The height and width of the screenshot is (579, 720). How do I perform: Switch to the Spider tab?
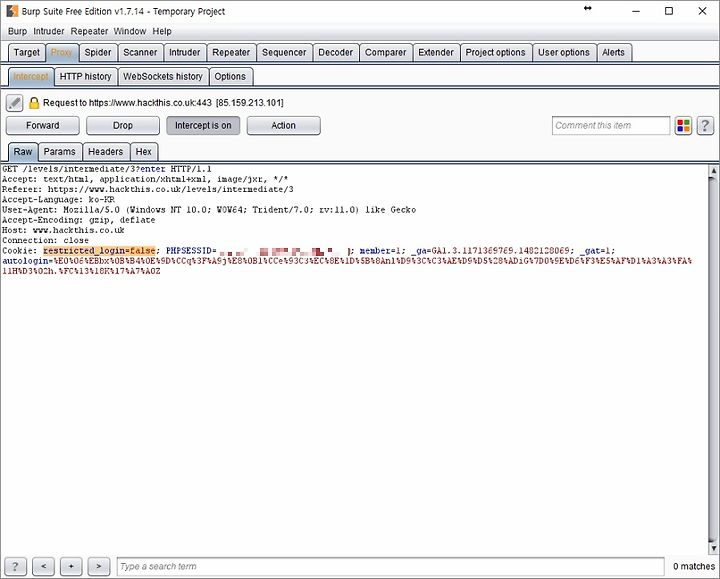pyautogui.click(x=98, y=52)
